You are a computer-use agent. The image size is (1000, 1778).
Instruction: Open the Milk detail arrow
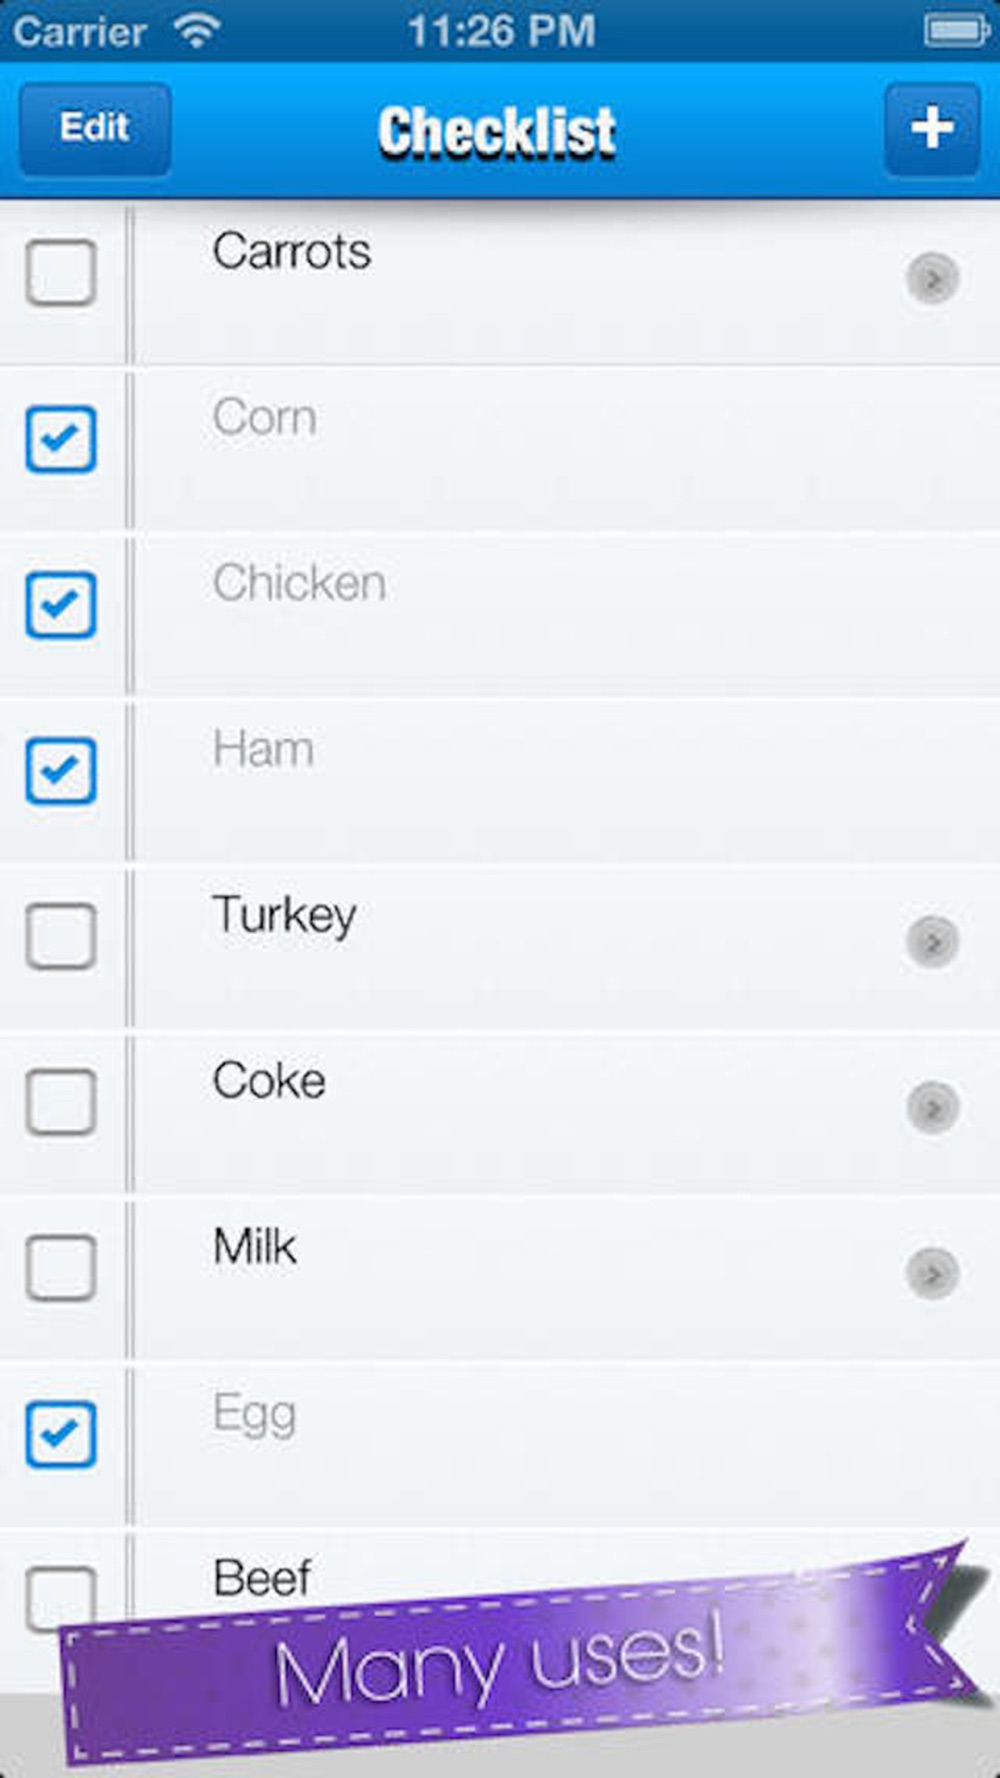tap(932, 1273)
